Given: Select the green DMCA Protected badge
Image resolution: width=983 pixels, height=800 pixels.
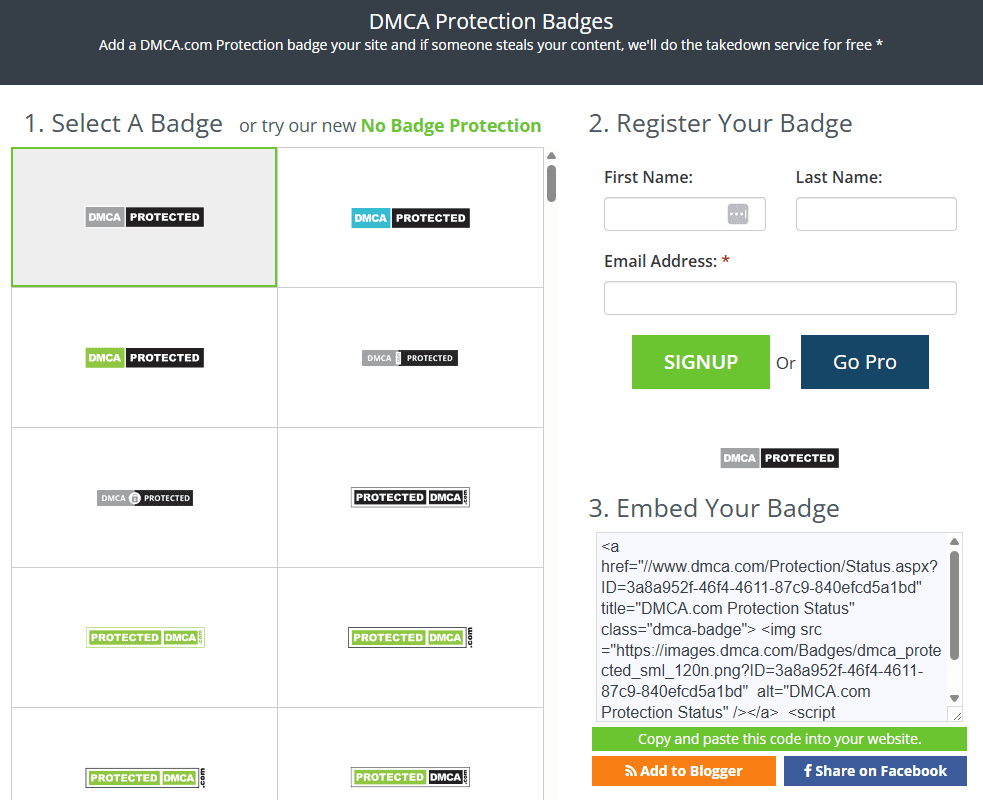Looking at the screenshot, I should [x=144, y=358].
